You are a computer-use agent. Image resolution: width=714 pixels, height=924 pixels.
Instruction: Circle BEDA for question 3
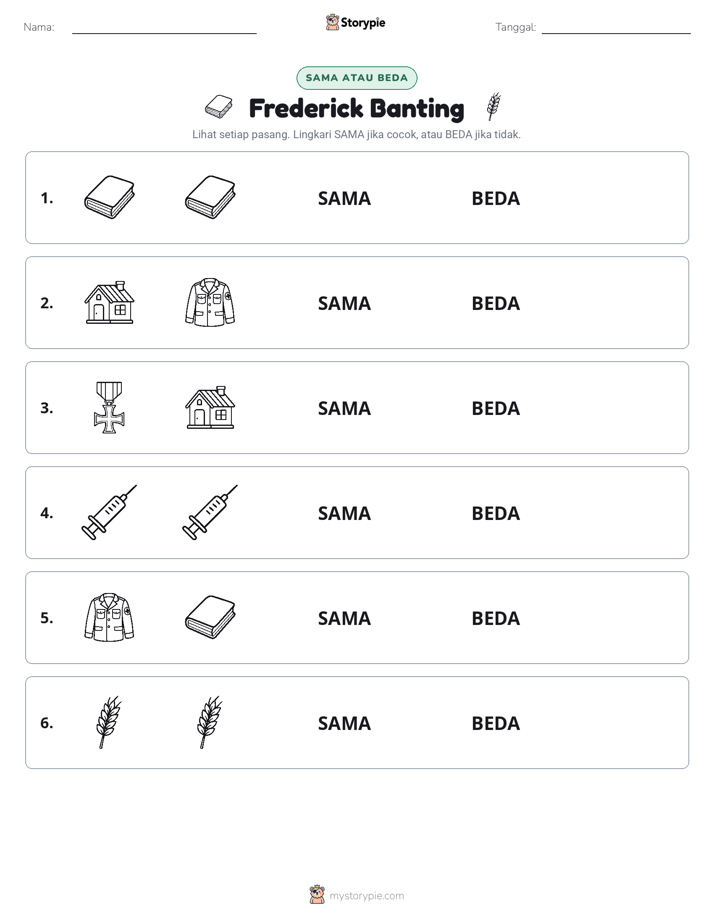(x=496, y=408)
